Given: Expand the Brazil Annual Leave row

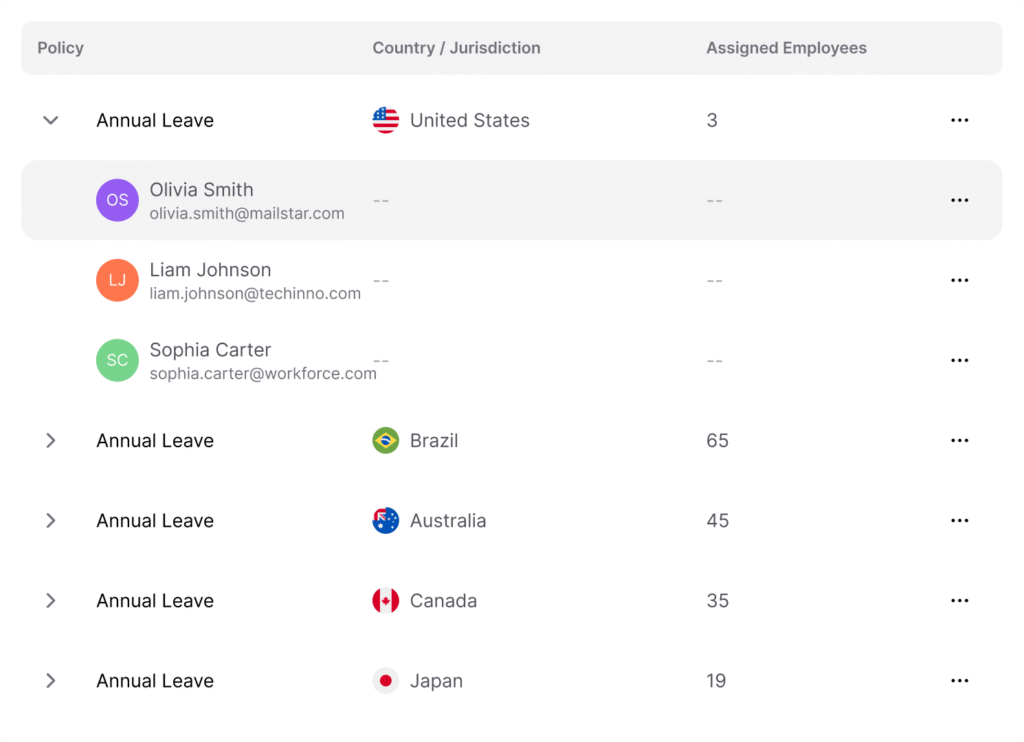Looking at the screenshot, I should 50,440.
